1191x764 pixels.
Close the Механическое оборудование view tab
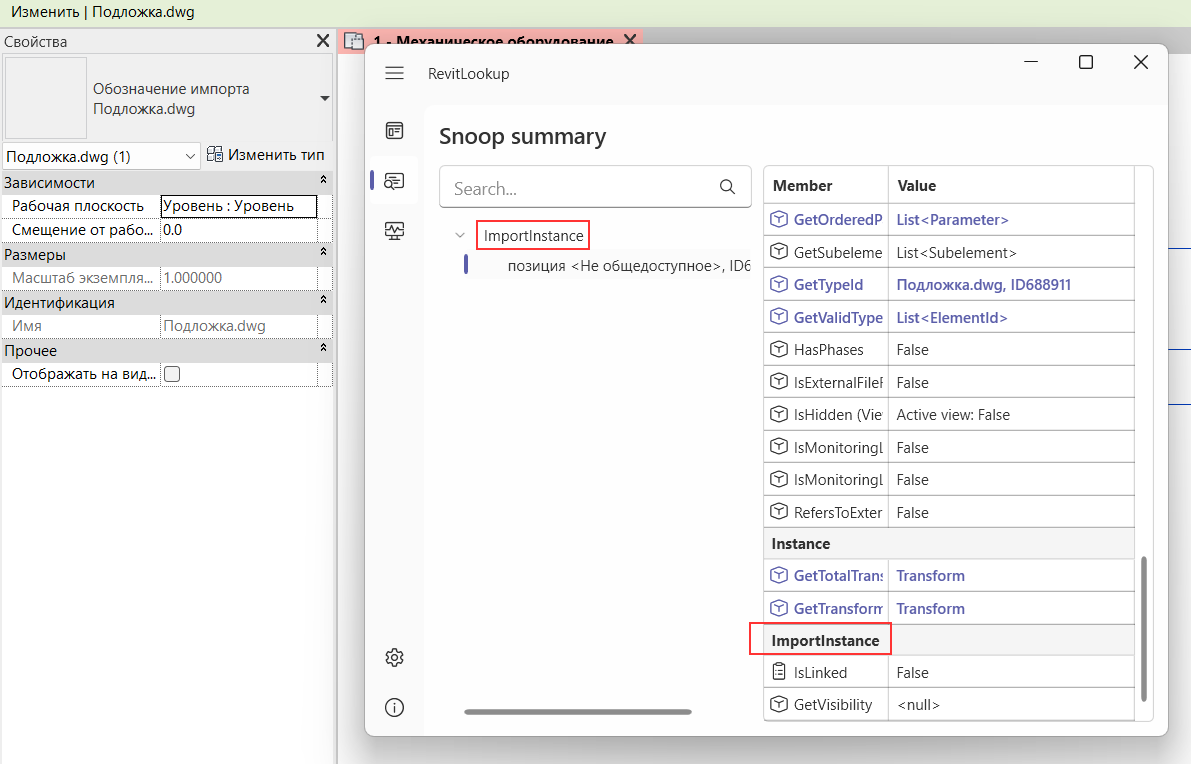point(630,39)
